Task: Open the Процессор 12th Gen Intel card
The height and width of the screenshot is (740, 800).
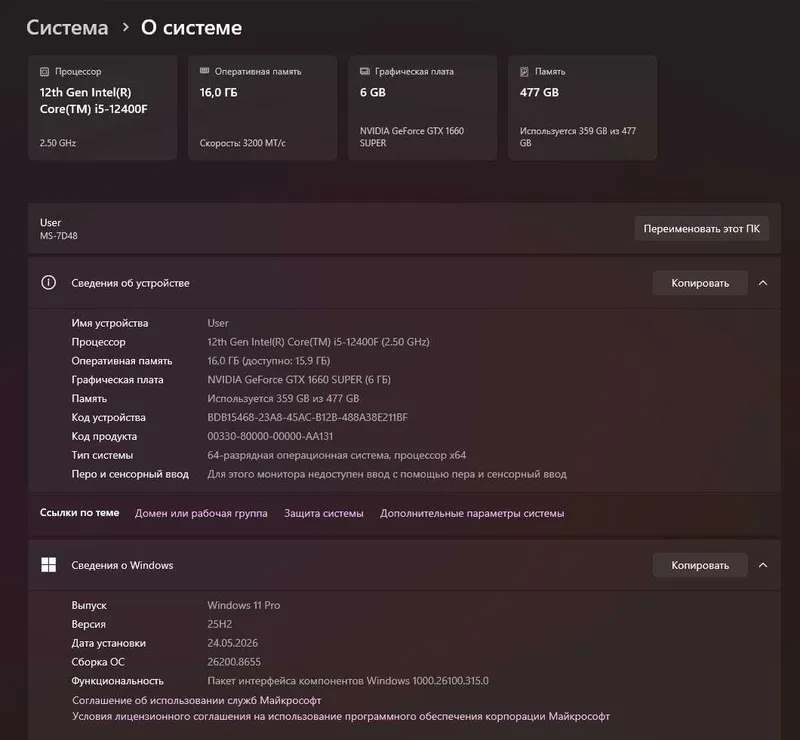Action: click(103, 108)
